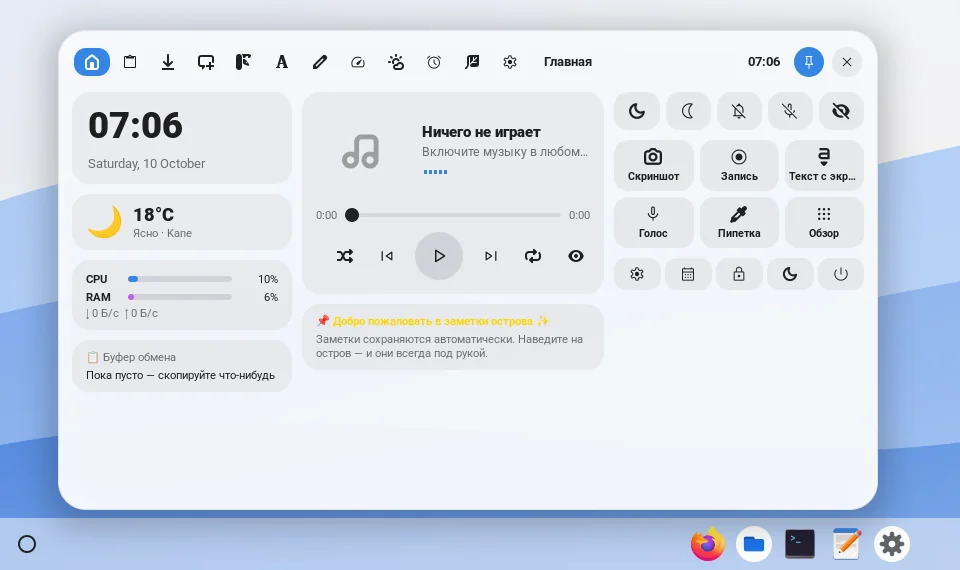Screen dimensions: 960x570
Task: Lock the screen with padlock button
Action: point(739,274)
